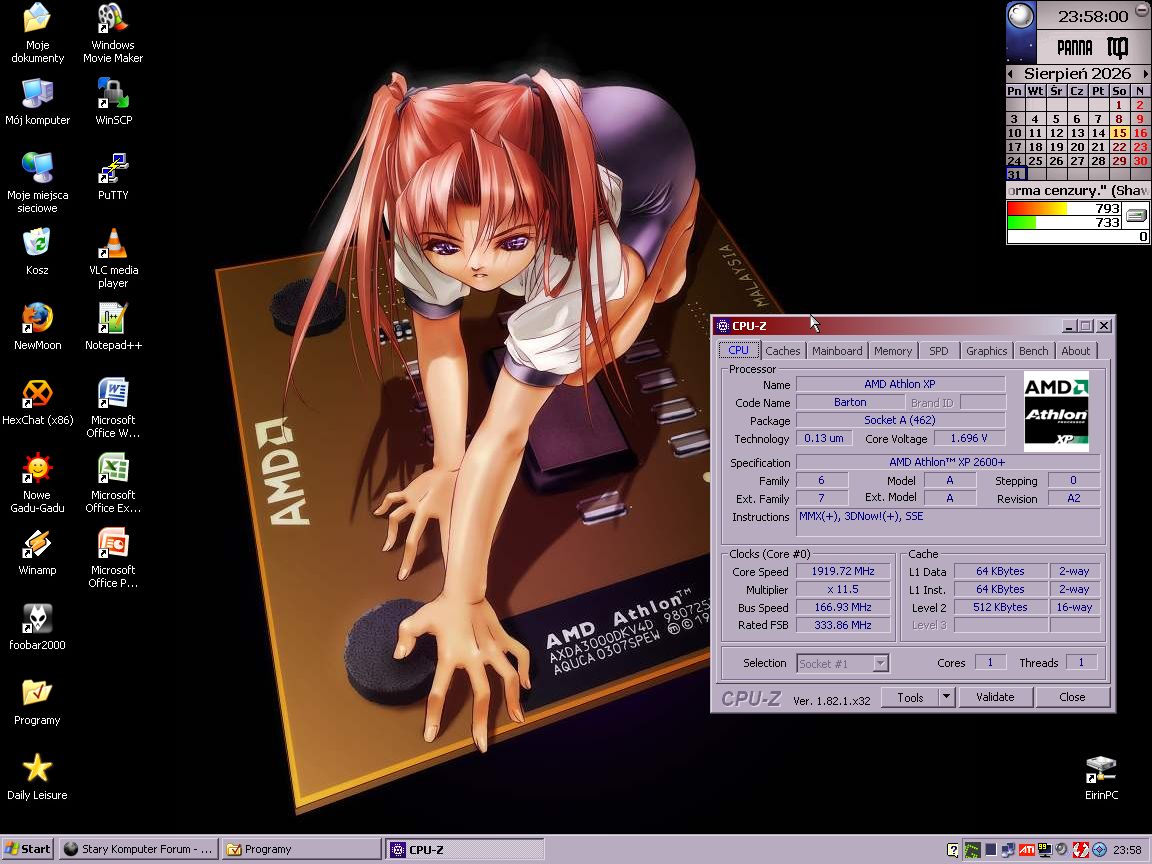Image resolution: width=1152 pixels, height=864 pixels.
Task: Click the Tools button in CPU-Z
Action: (x=910, y=697)
